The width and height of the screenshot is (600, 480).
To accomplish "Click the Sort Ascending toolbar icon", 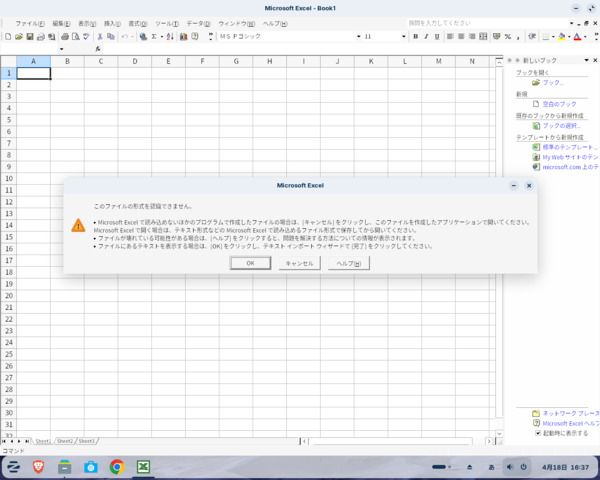I will point(170,36).
